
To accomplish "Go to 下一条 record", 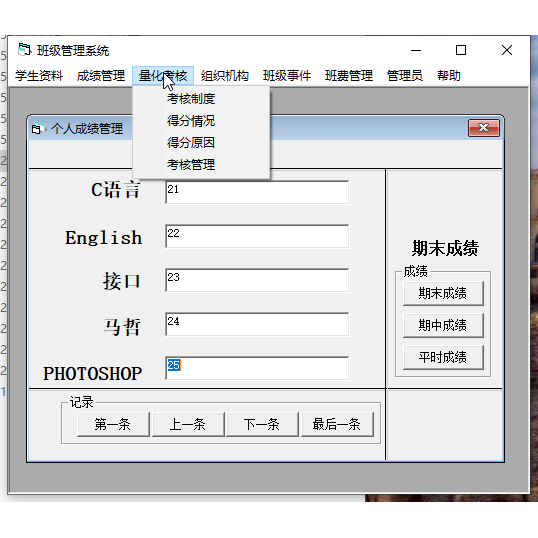I will [x=262, y=424].
